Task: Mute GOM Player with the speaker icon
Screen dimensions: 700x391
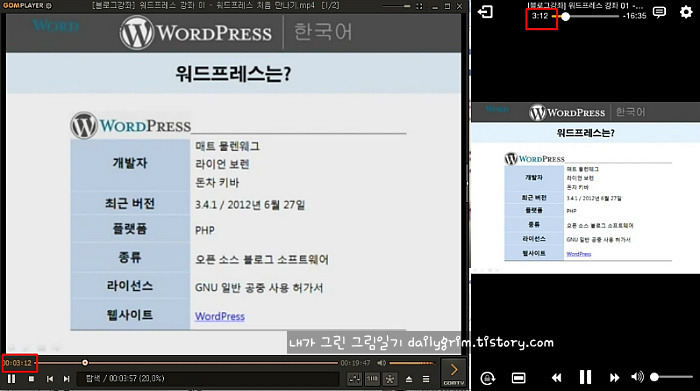Action: click(x=382, y=363)
